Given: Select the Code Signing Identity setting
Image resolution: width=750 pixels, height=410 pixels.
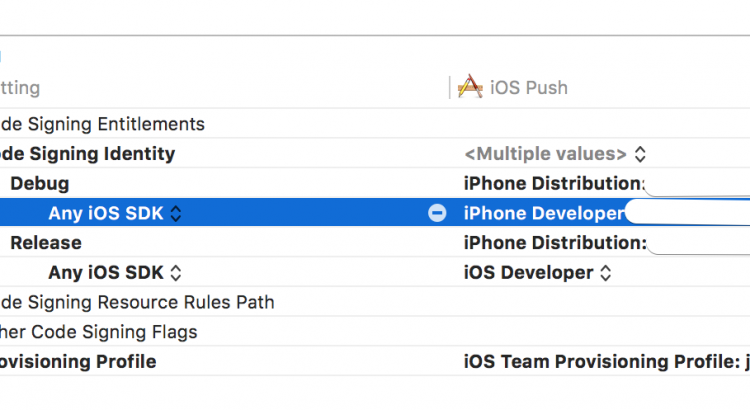Looking at the screenshot, I should 88,154.
